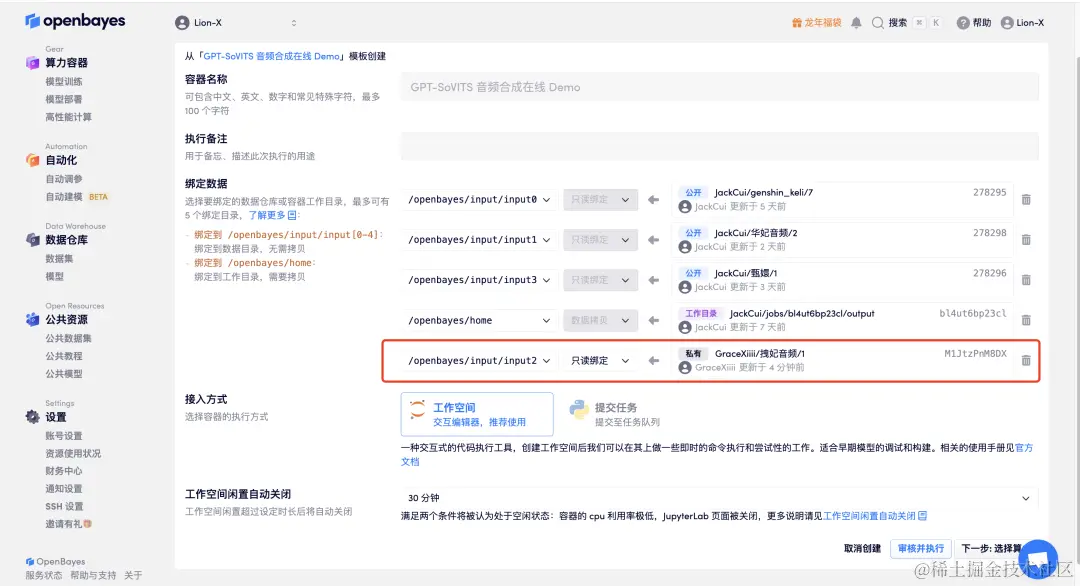The height and width of the screenshot is (586, 1080).
Task: Delete the JackCui/甄嬛/1 binding
Action: [1026, 280]
